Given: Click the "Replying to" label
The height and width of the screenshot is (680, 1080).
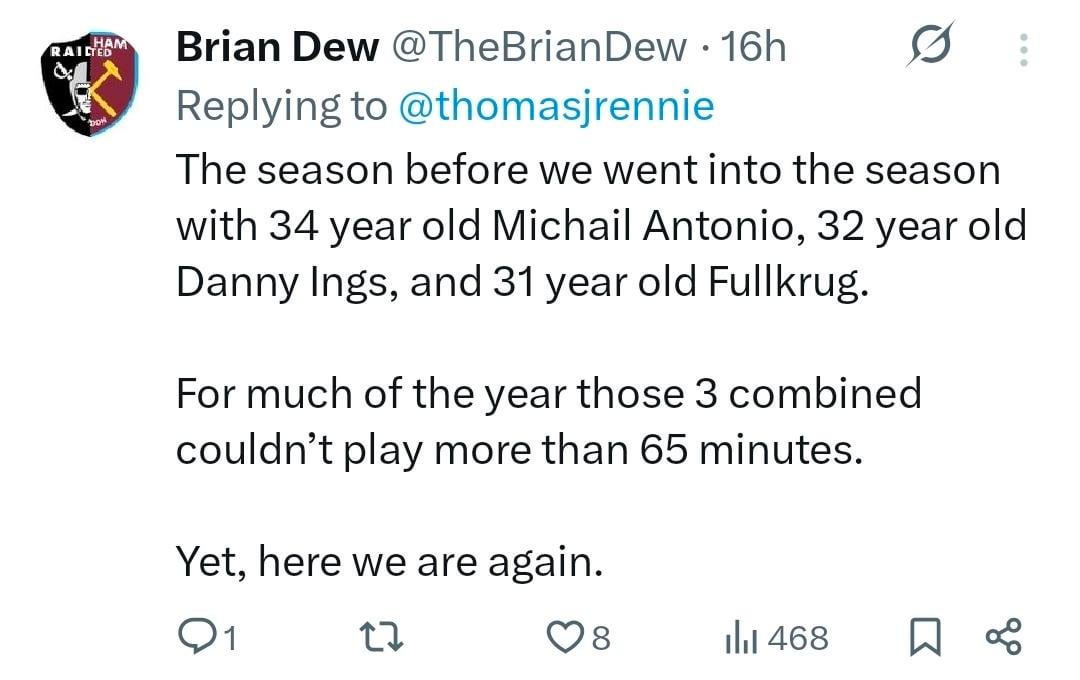Looking at the screenshot, I should click(281, 106).
